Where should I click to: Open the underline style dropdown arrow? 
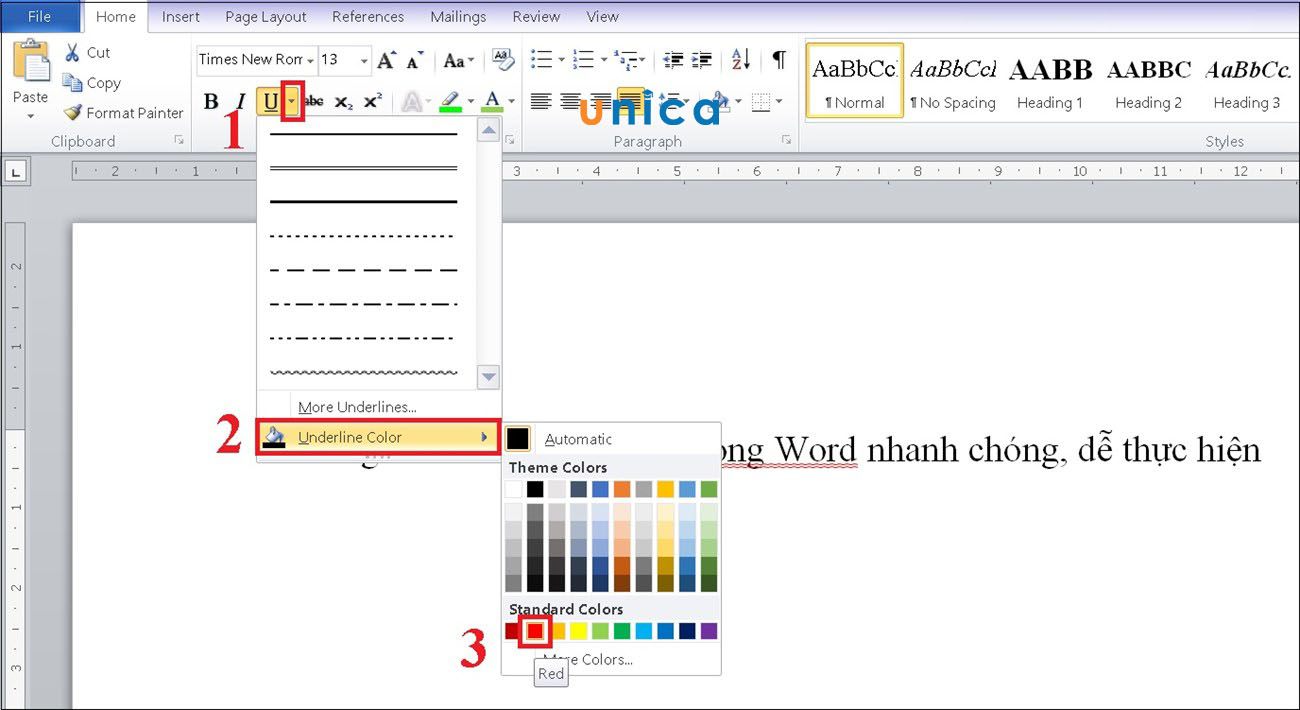pos(292,101)
